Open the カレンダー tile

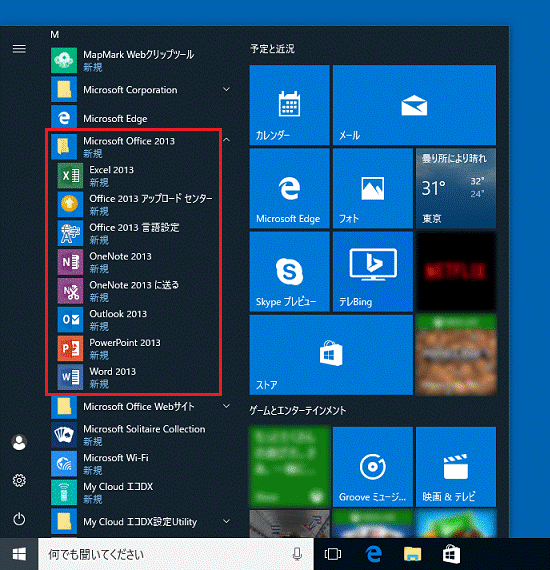pyautogui.click(x=289, y=105)
